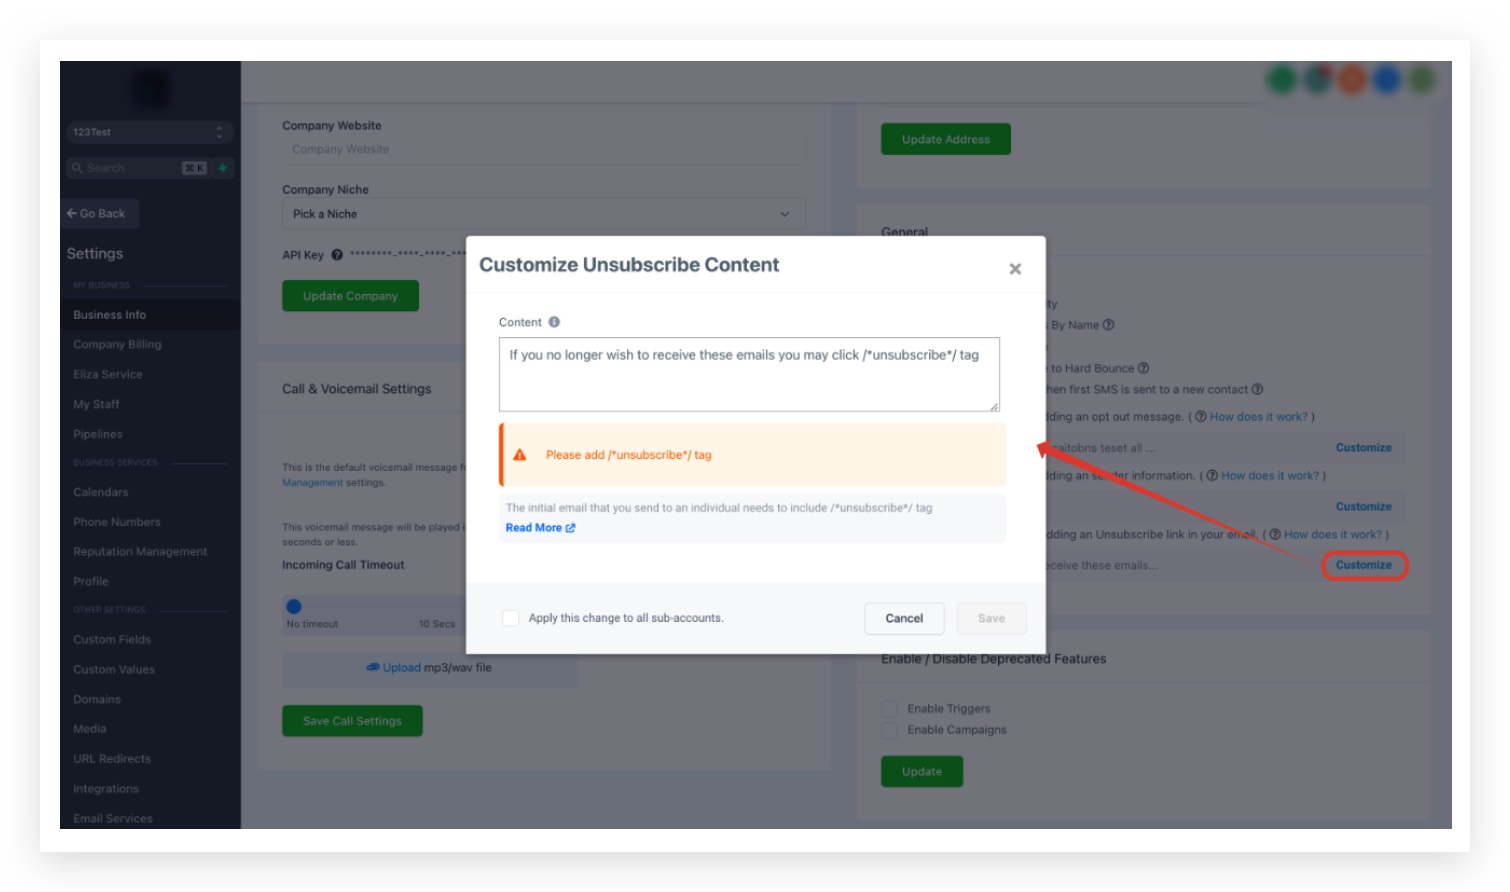Click the help icon next to By Name
This screenshot has height=892, width=1510.
click(x=1108, y=325)
